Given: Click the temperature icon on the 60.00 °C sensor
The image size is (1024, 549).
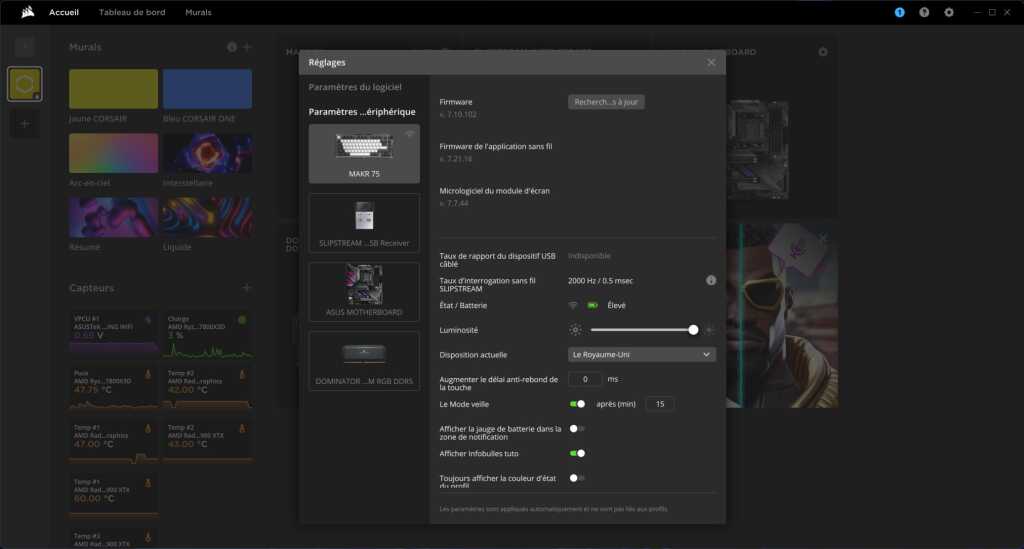Looking at the screenshot, I should [x=148, y=483].
